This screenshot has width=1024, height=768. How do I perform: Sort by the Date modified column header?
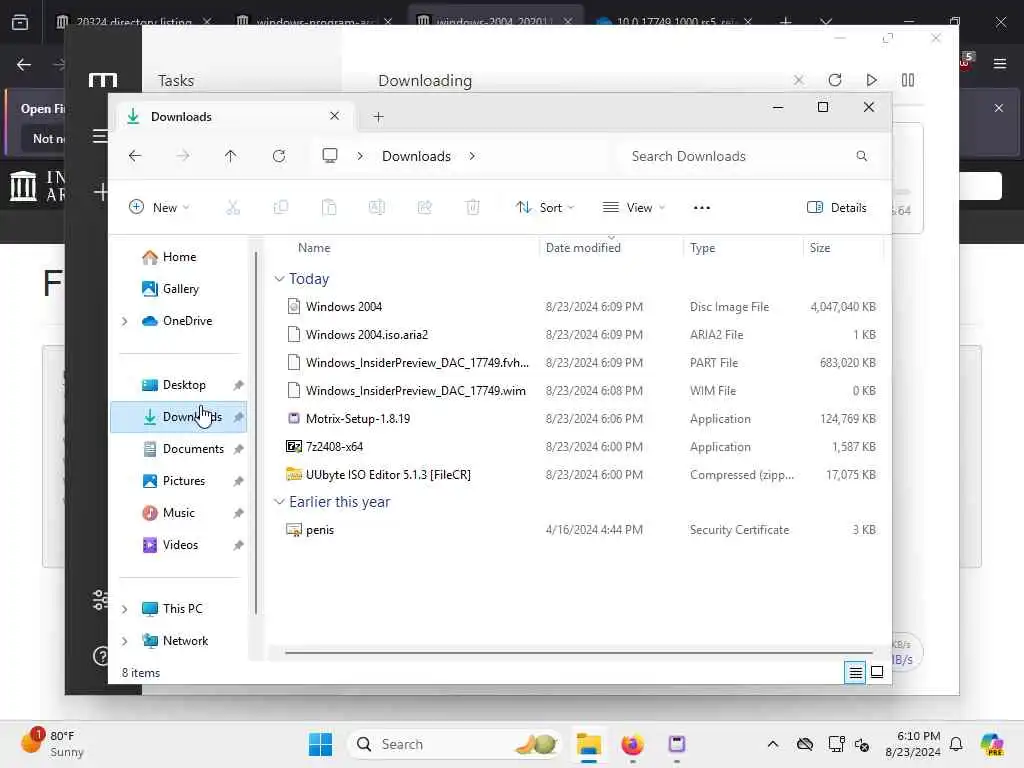click(583, 248)
